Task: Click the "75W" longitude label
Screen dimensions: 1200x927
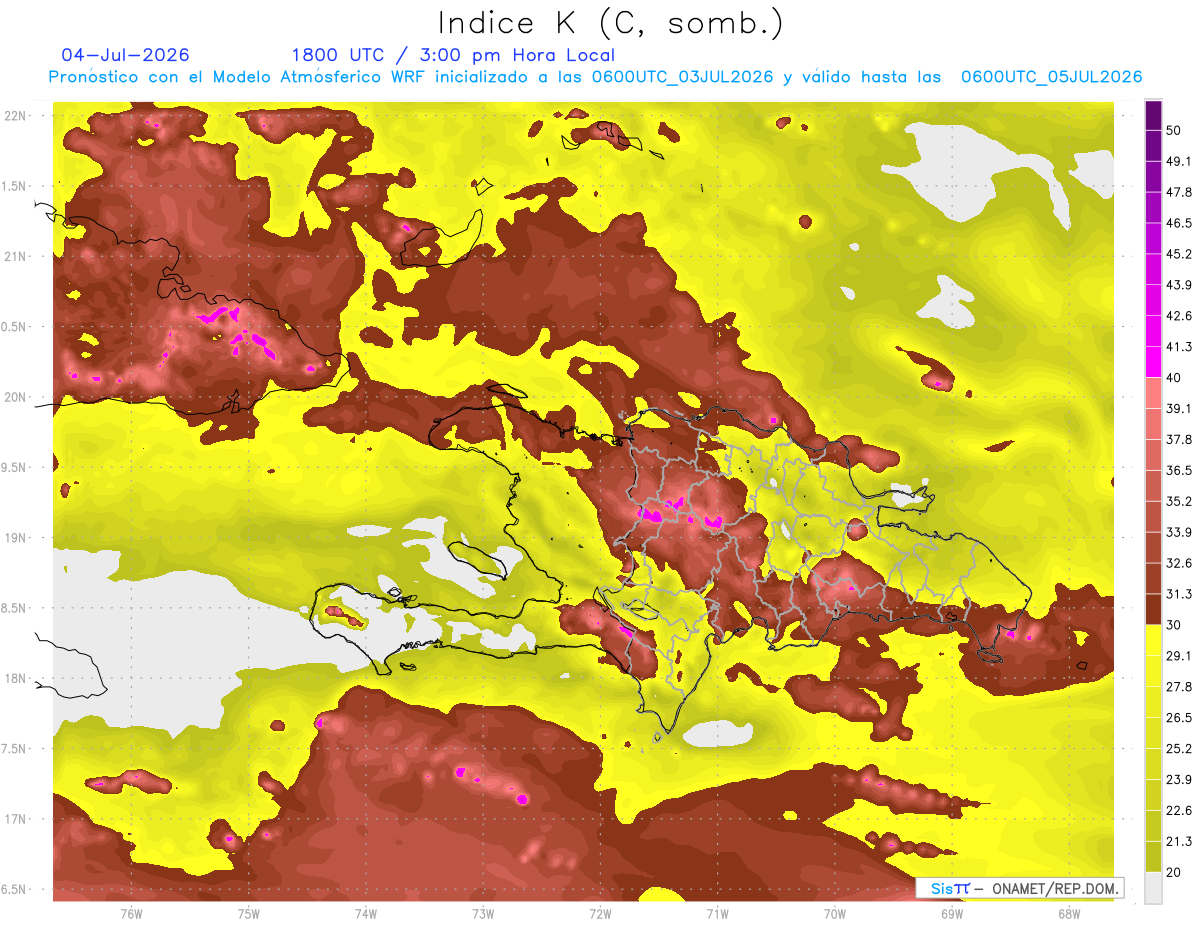Action: pos(249,913)
